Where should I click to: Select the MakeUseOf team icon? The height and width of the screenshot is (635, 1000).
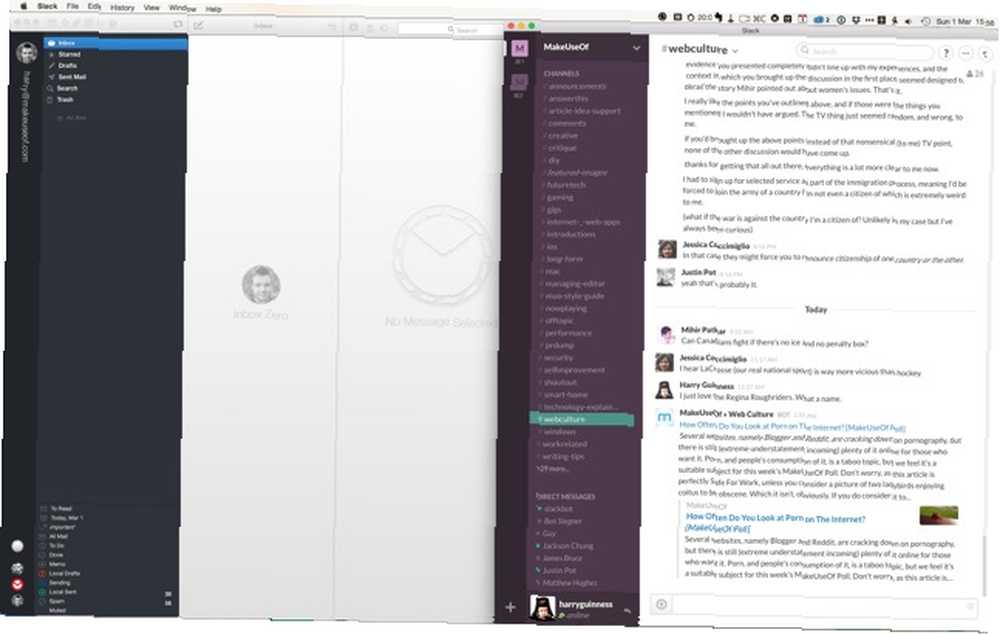click(520, 48)
